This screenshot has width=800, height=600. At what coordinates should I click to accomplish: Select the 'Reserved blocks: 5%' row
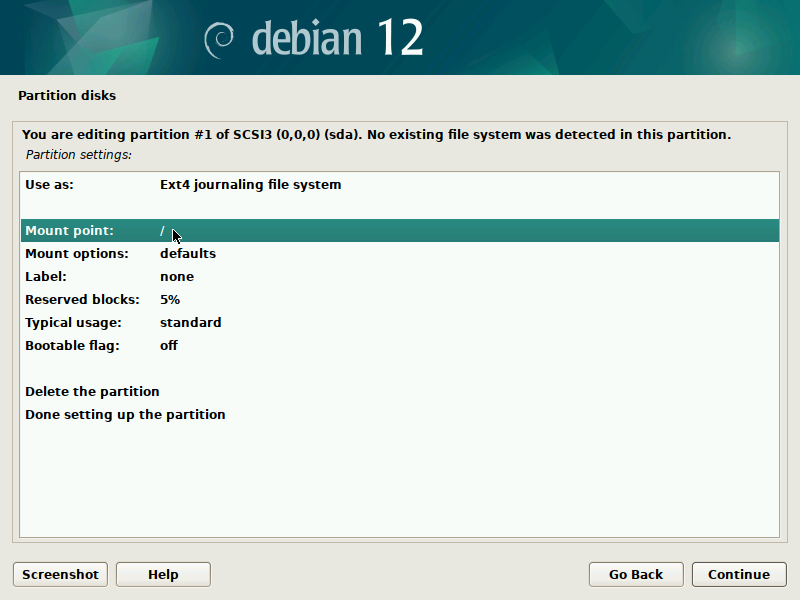click(x=400, y=299)
